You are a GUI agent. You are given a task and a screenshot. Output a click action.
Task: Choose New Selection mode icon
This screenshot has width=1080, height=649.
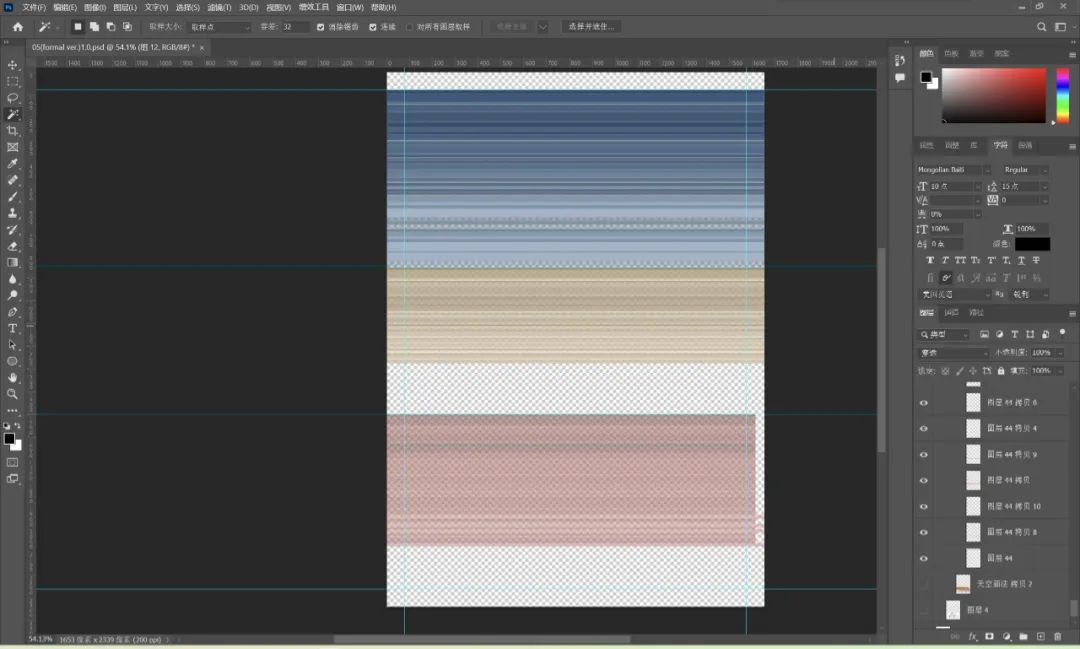[x=78, y=27]
